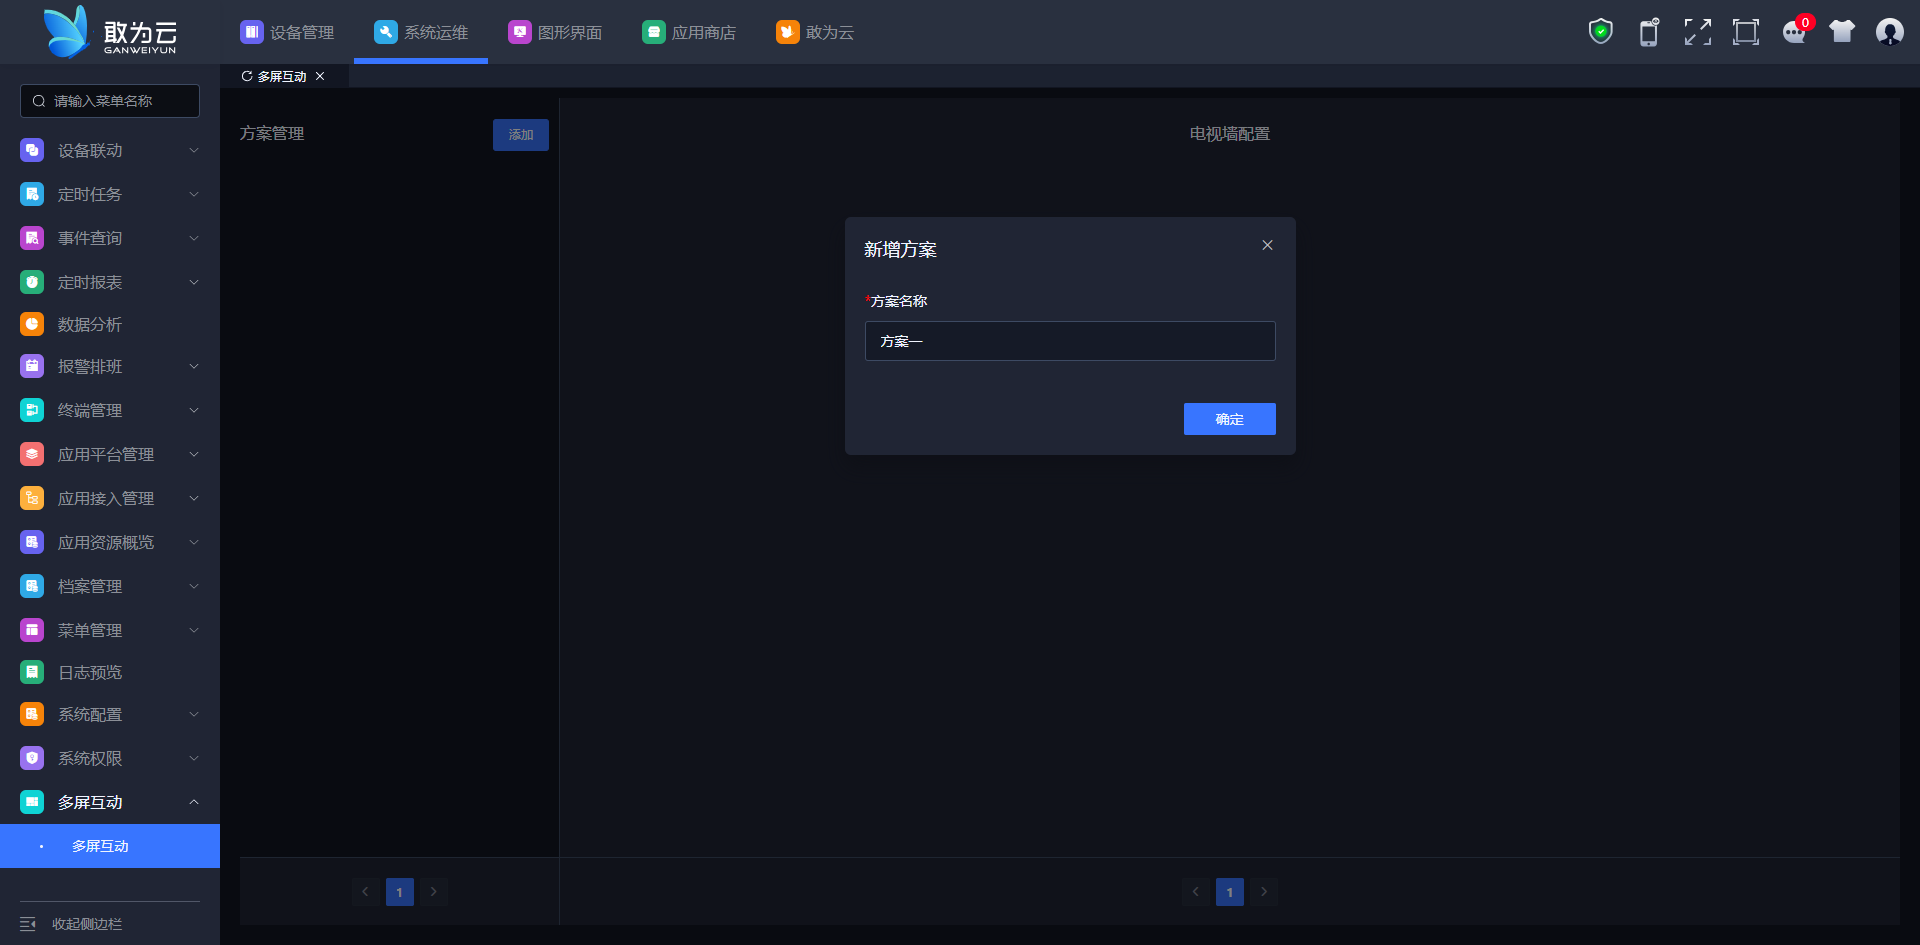Open the 敢为云 top navigation tab

tap(815, 32)
